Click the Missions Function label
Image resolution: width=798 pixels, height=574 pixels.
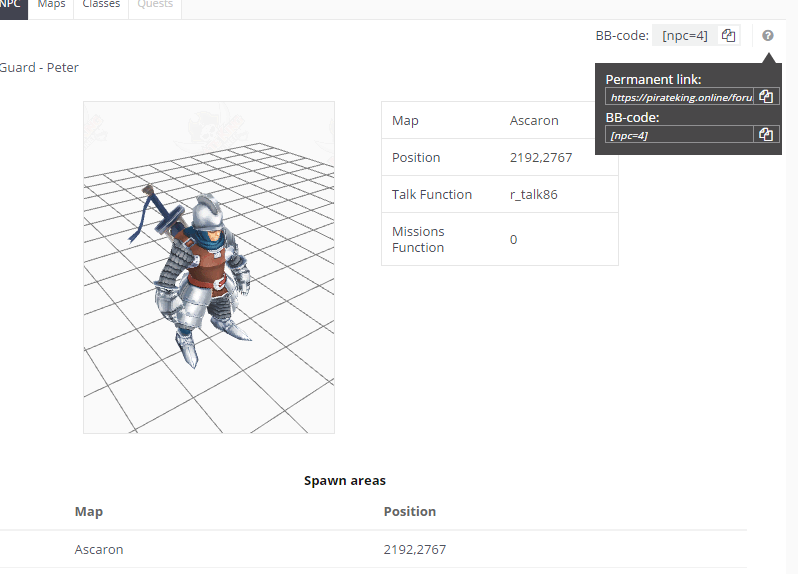coord(418,240)
